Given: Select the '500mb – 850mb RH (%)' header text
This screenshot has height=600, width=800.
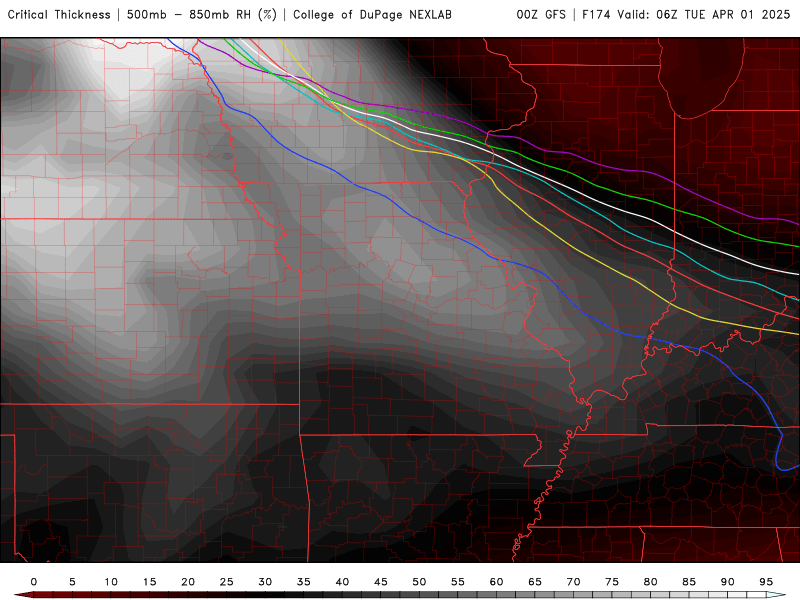Looking at the screenshot, I should 202,15.
